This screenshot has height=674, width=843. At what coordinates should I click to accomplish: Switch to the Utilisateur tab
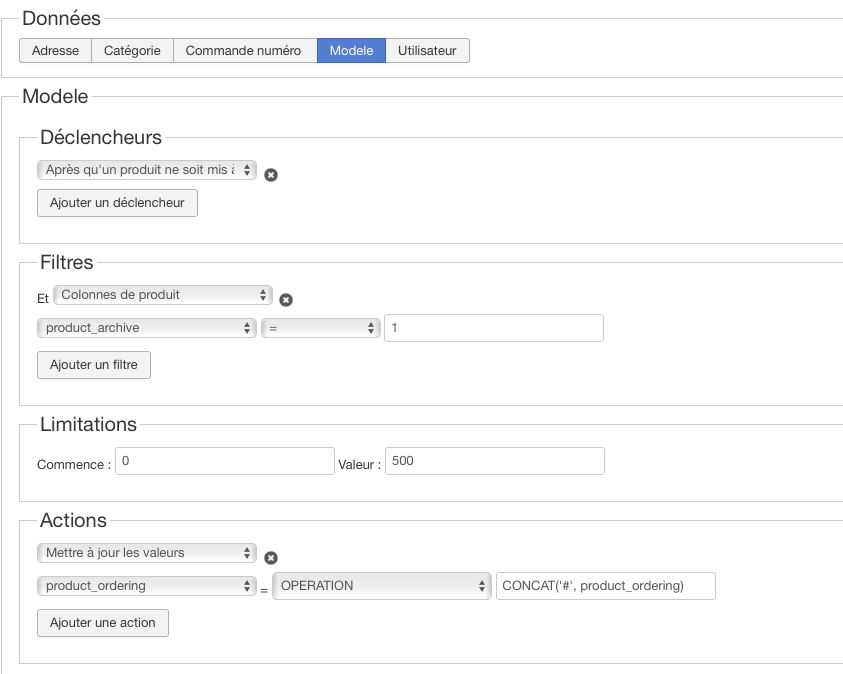tap(427, 50)
